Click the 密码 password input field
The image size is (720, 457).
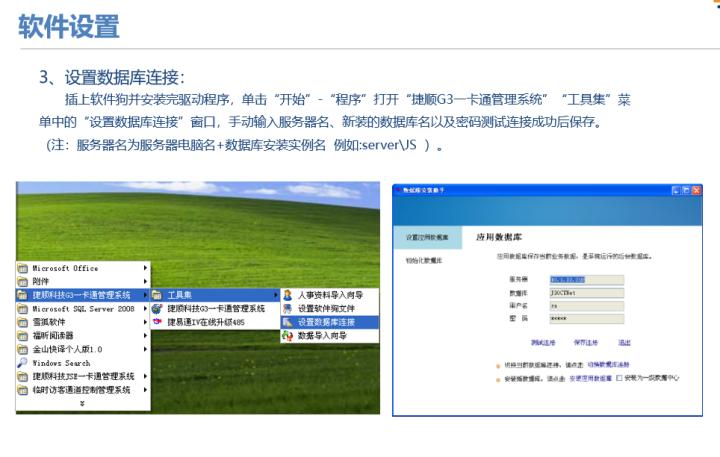click(x=587, y=318)
